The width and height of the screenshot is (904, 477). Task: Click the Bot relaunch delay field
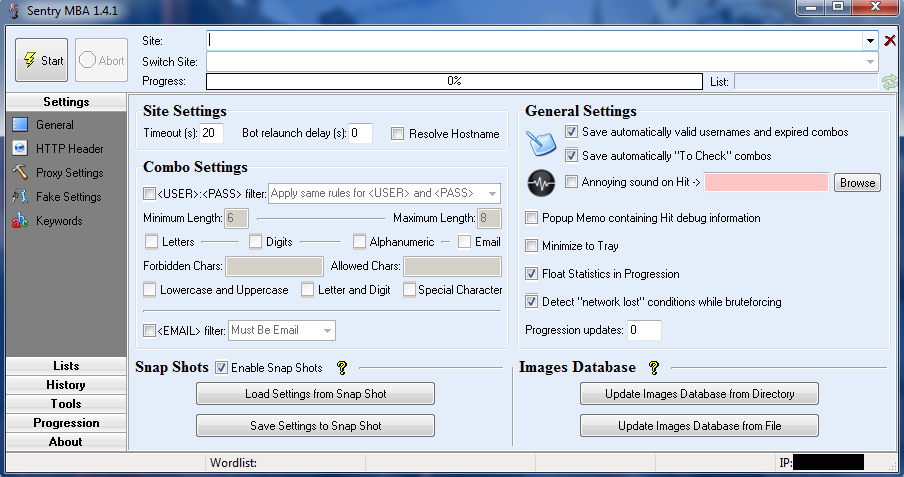tap(360, 133)
